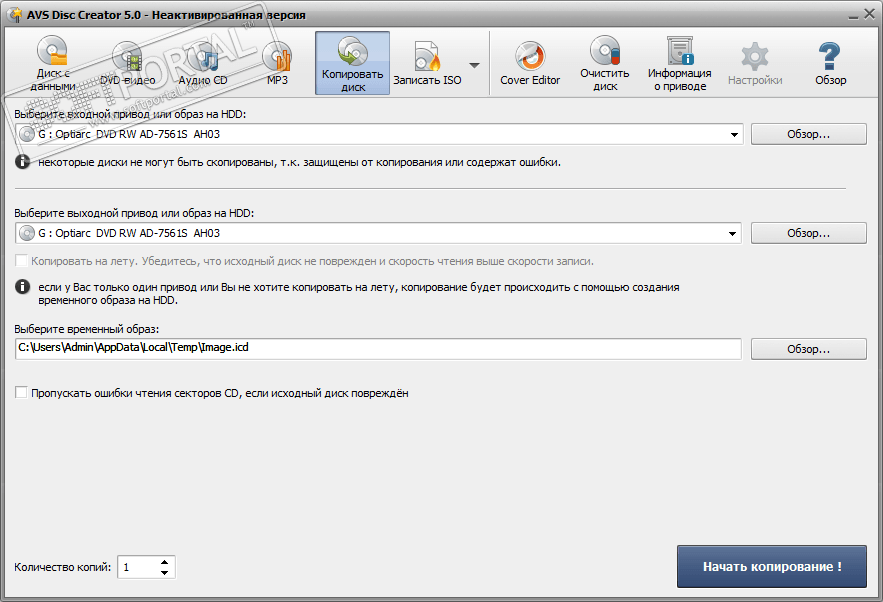Click the temporary image path field

pos(378,349)
